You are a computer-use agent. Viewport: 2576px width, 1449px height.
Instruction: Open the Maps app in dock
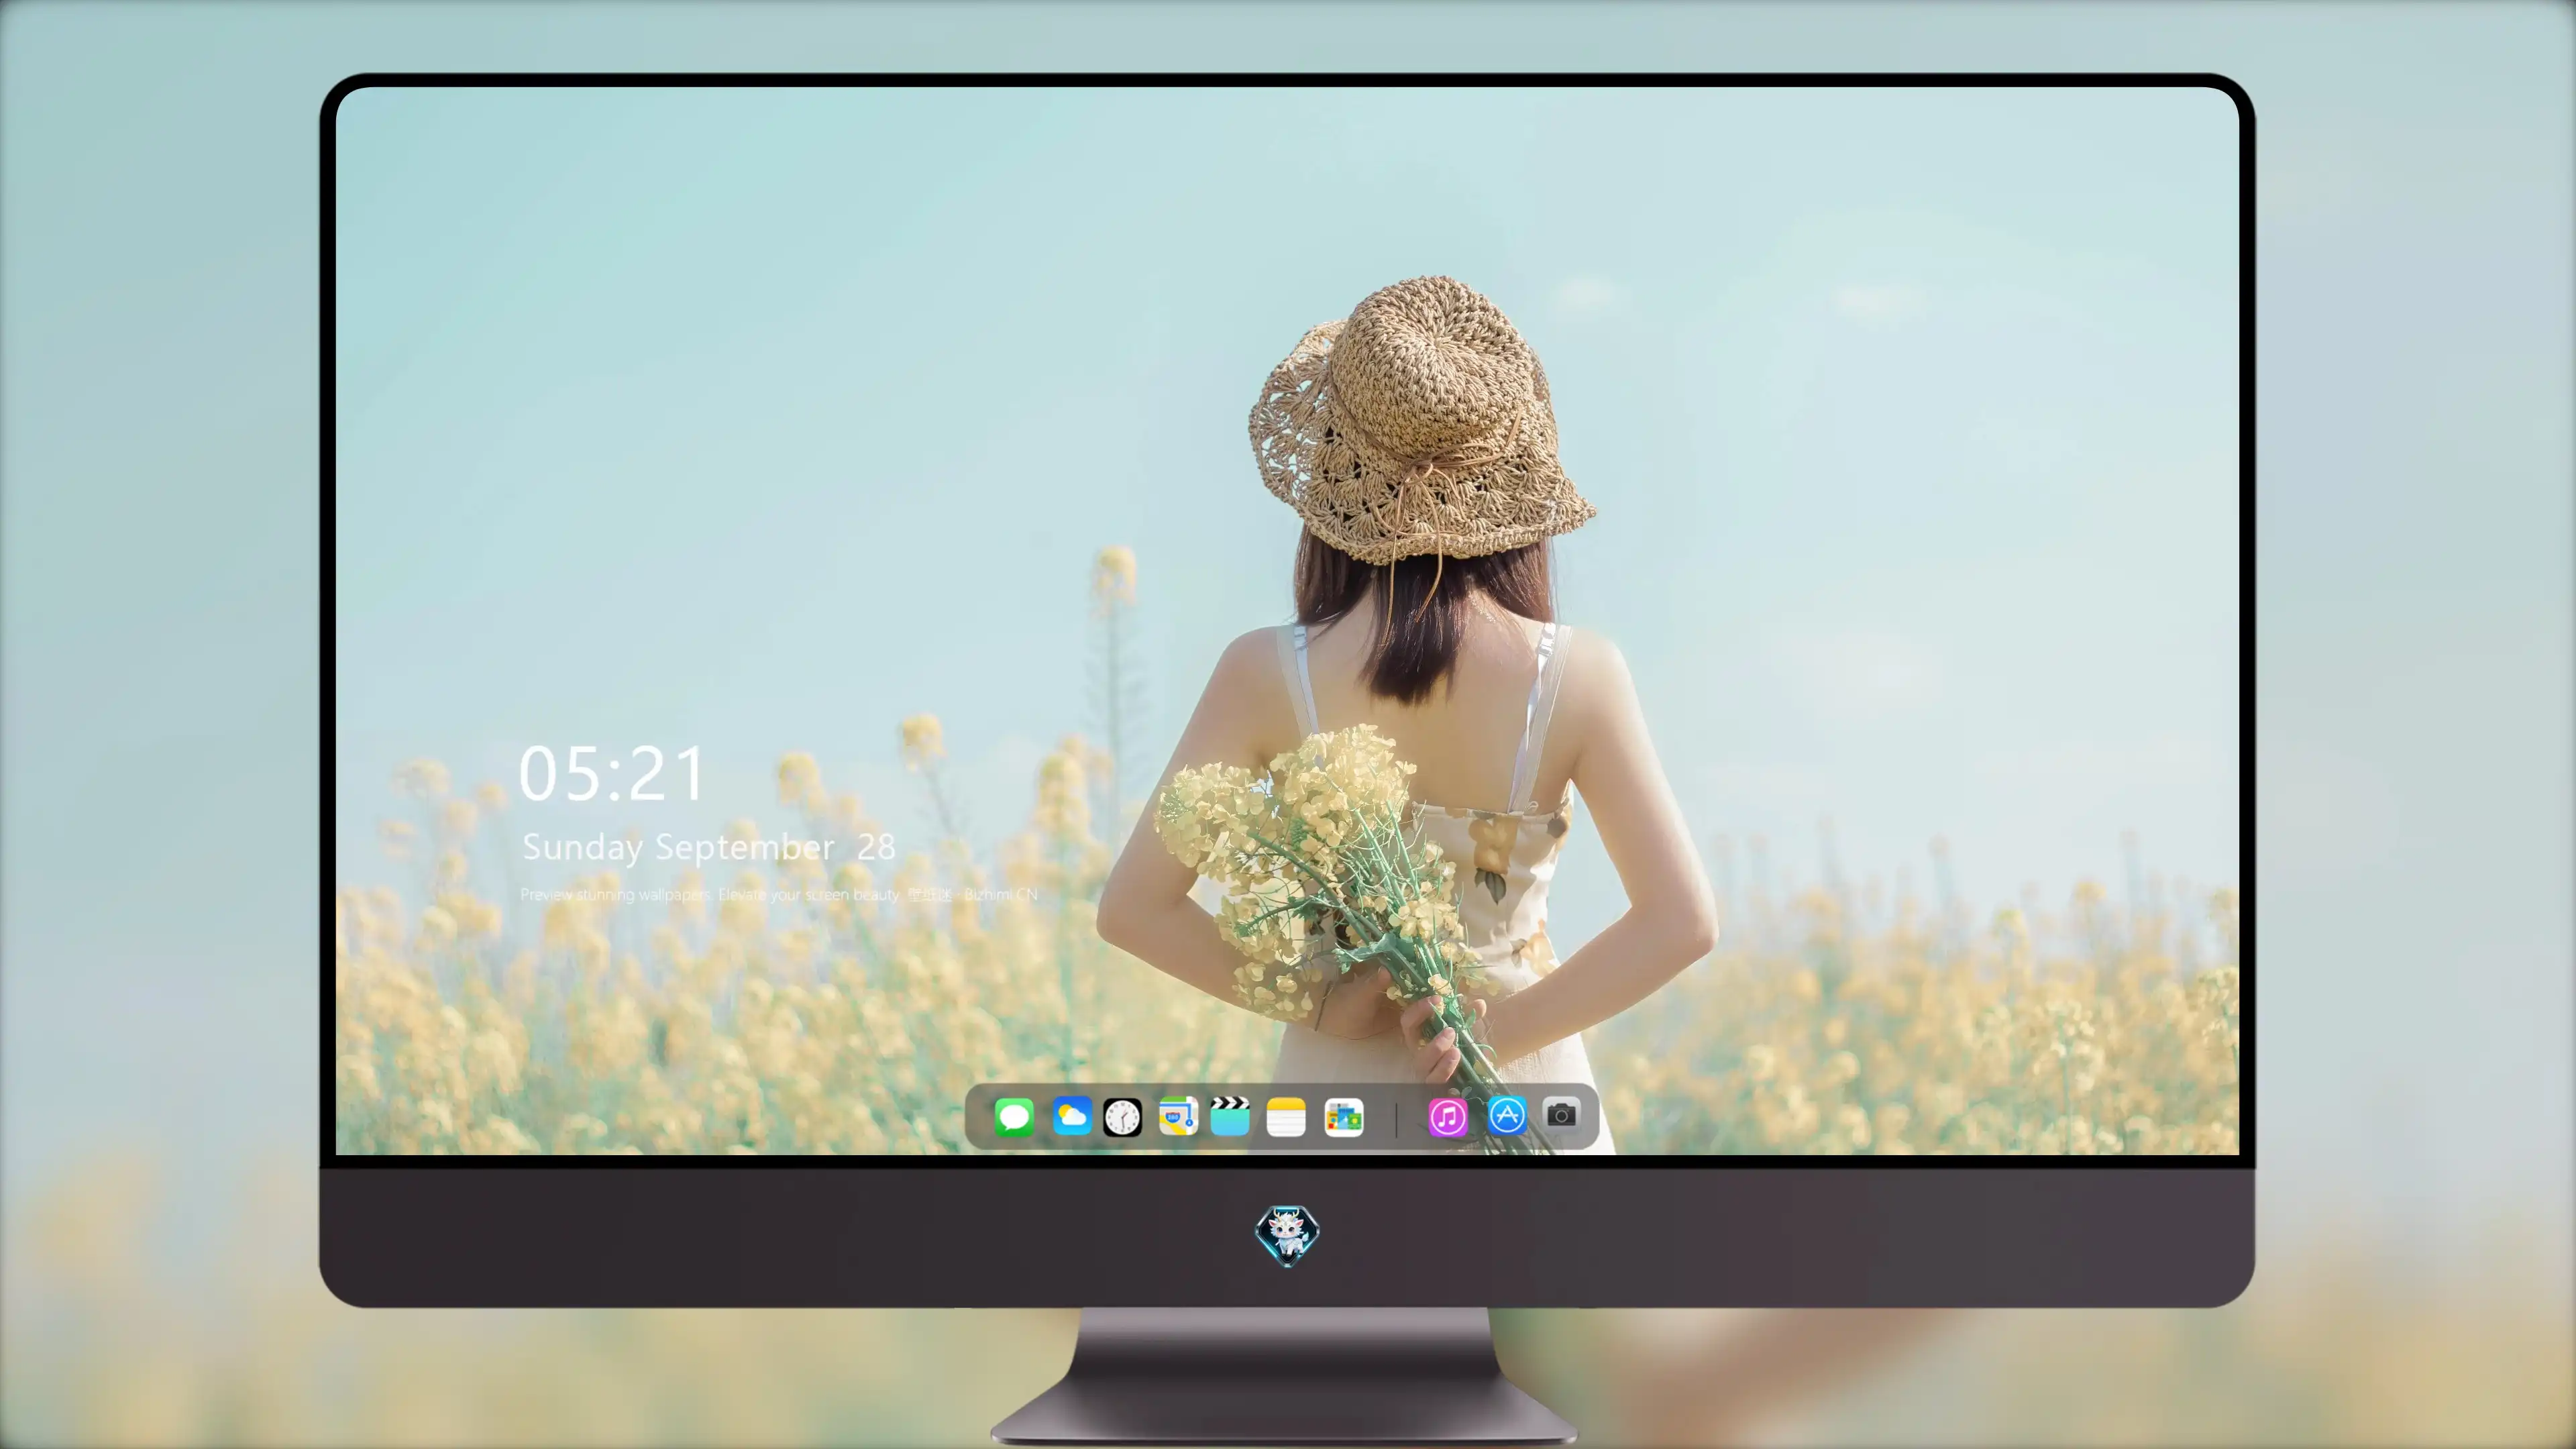click(1178, 1116)
